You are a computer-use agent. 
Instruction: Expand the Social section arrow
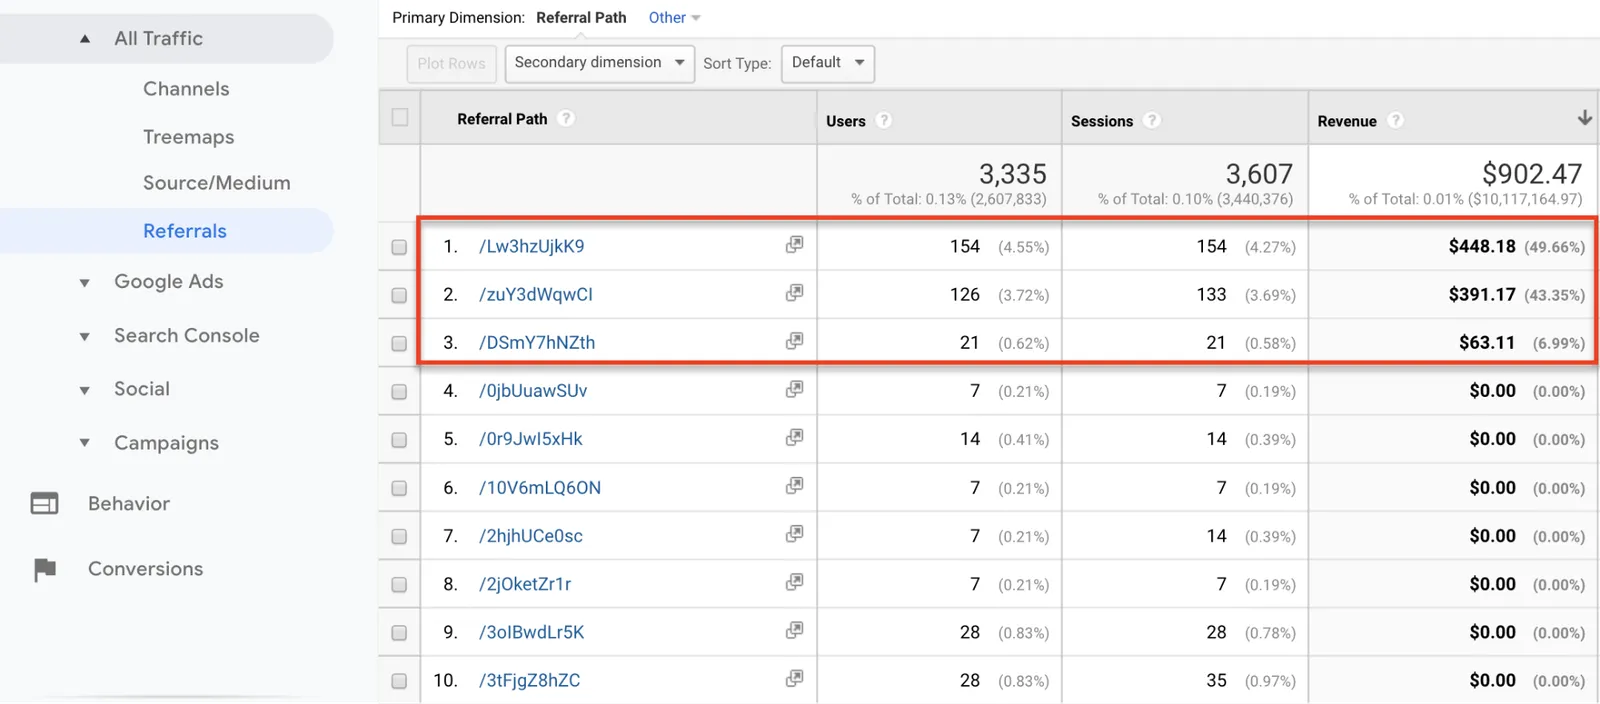click(x=85, y=390)
